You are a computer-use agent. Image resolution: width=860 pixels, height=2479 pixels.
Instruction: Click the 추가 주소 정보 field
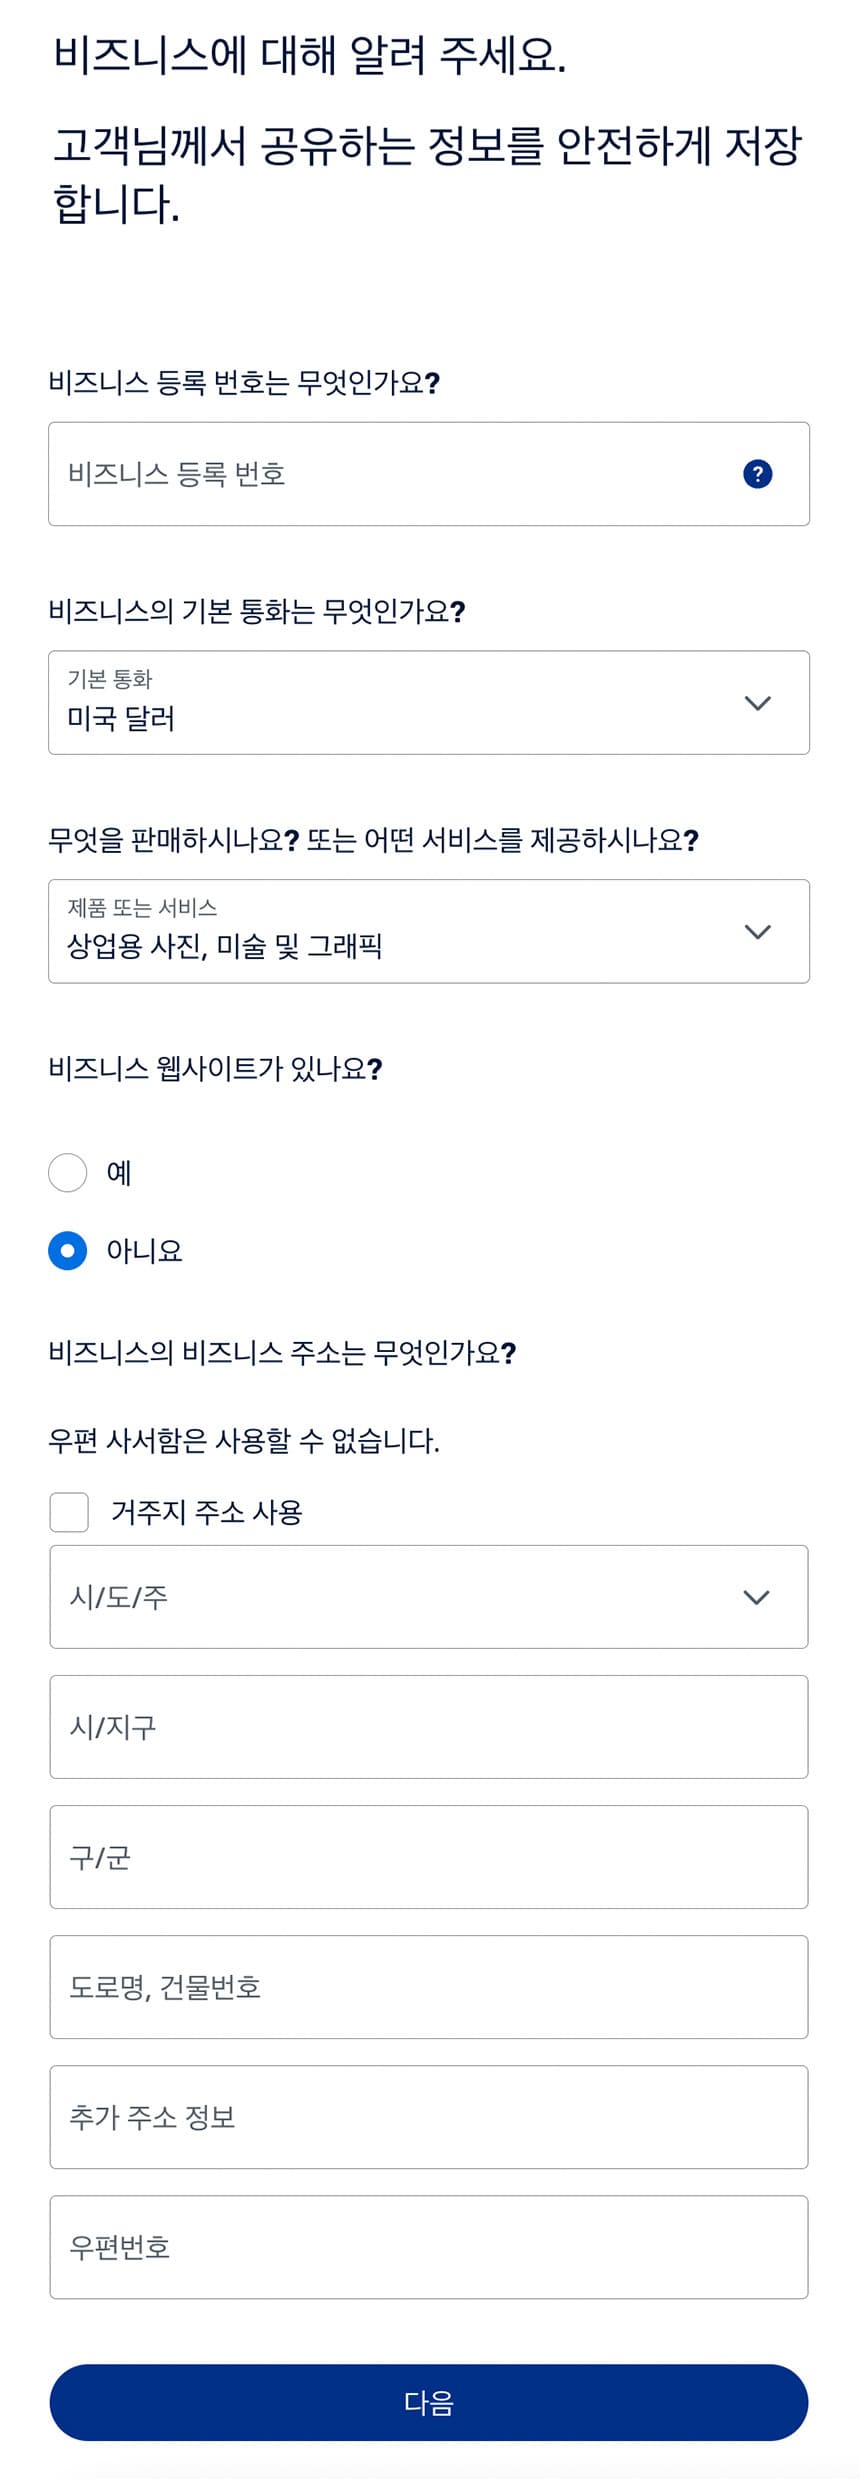coord(429,2117)
